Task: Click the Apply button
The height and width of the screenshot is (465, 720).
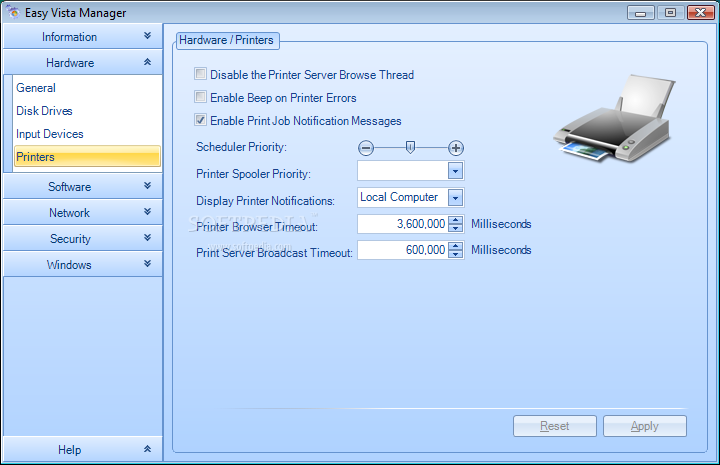Action: (645, 426)
